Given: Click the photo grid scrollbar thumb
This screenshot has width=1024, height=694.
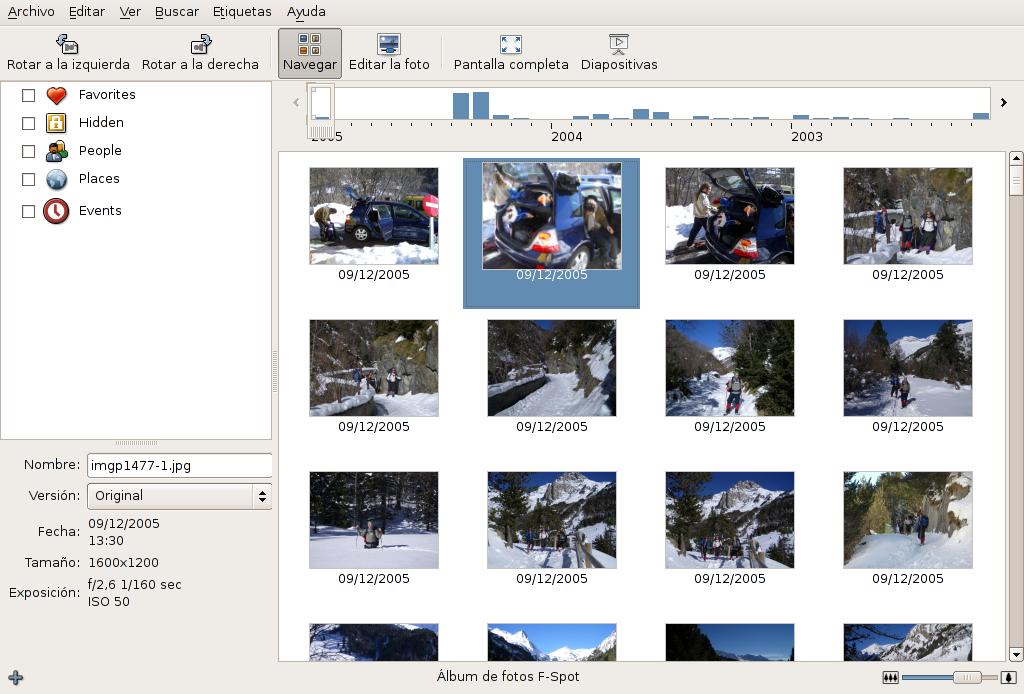Looking at the screenshot, I should 1016,181.
